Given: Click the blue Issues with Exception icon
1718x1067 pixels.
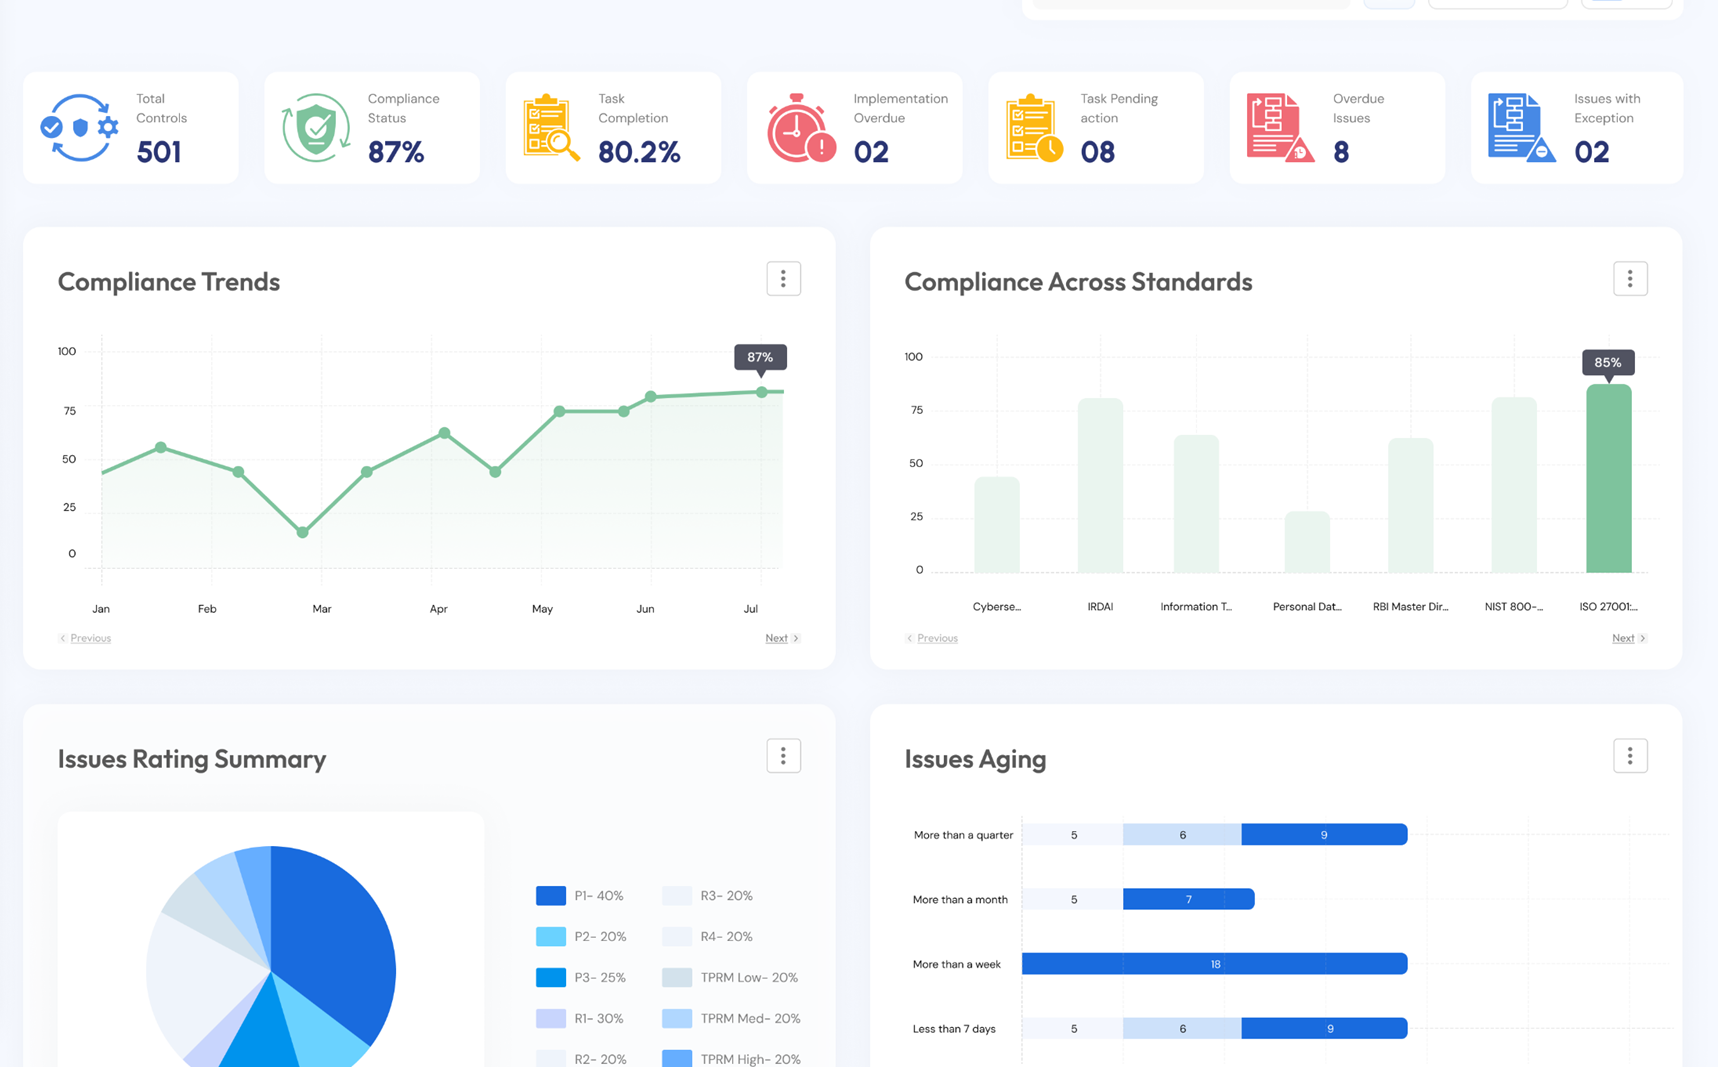Looking at the screenshot, I should (x=1521, y=128).
